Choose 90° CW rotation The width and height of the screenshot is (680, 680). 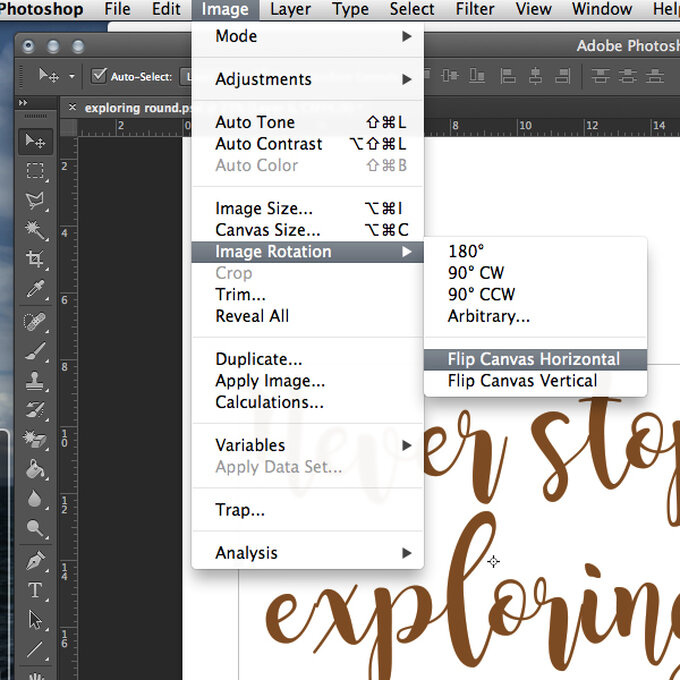coord(476,273)
